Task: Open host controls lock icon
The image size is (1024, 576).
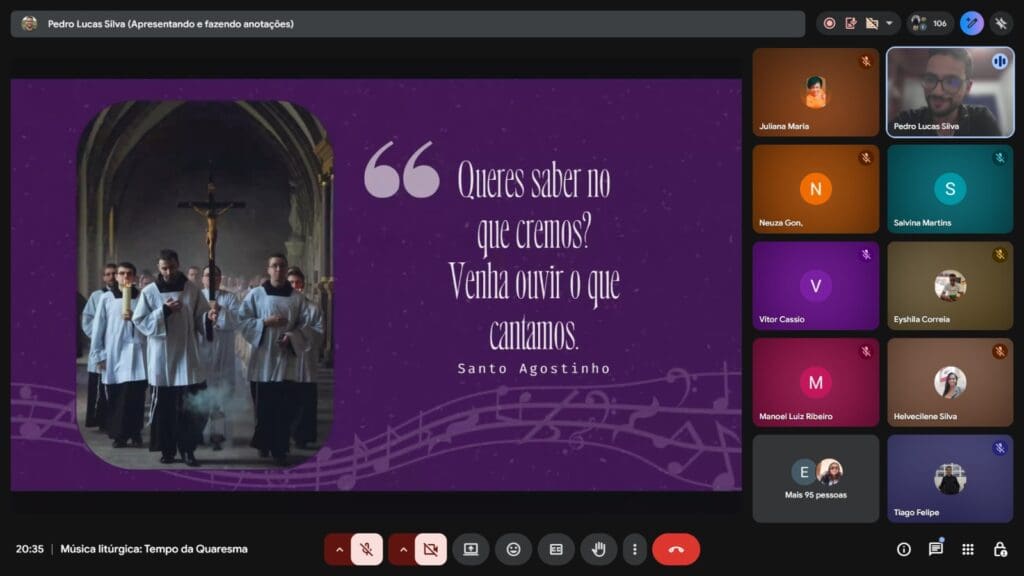Action: (x=999, y=549)
